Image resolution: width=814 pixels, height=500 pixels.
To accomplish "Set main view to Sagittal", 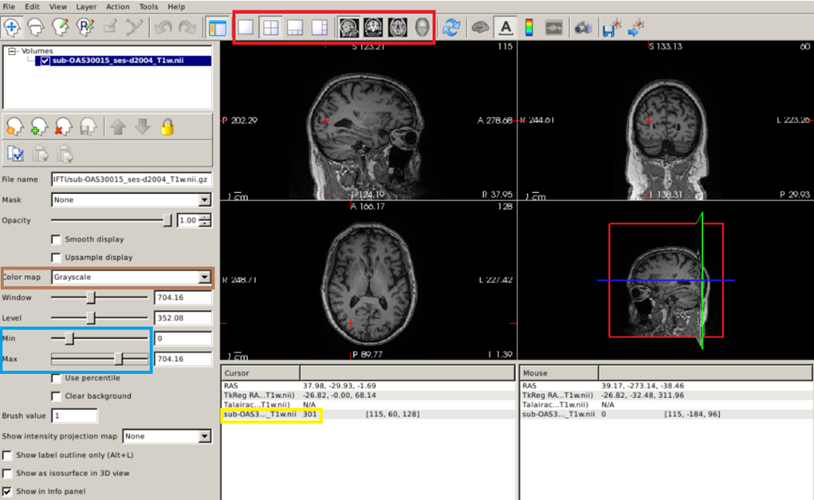I will click(x=349, y=28).
